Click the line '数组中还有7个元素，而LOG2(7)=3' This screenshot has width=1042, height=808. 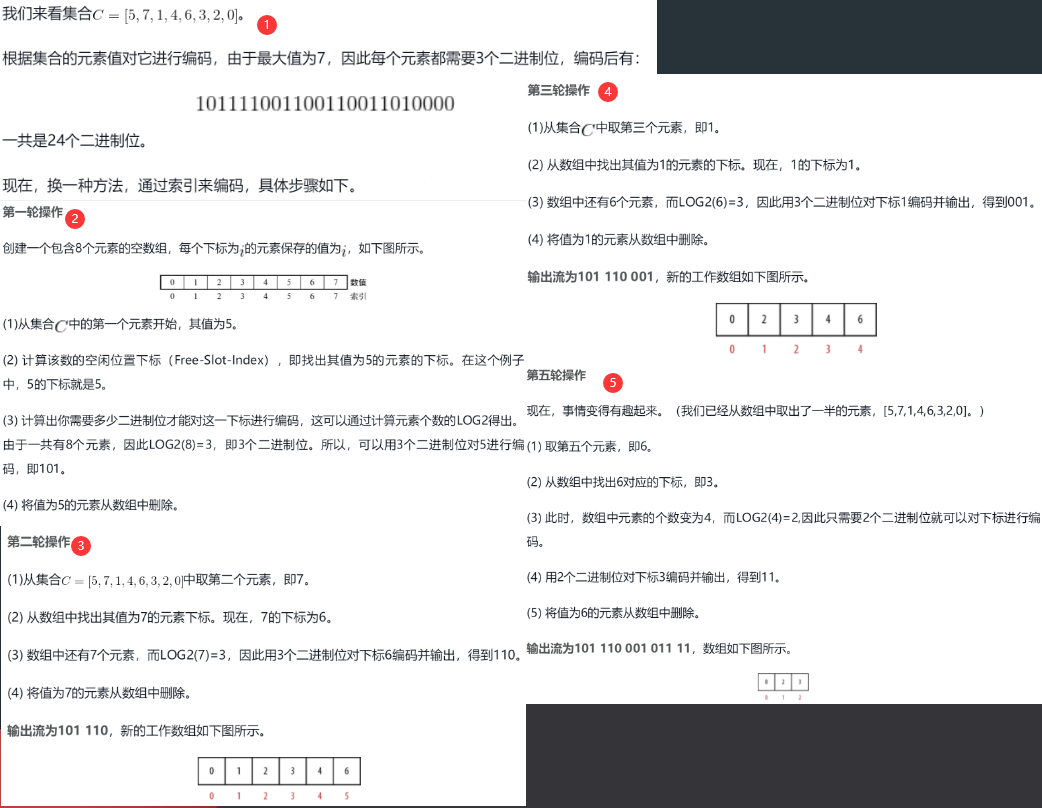(264, 655)
